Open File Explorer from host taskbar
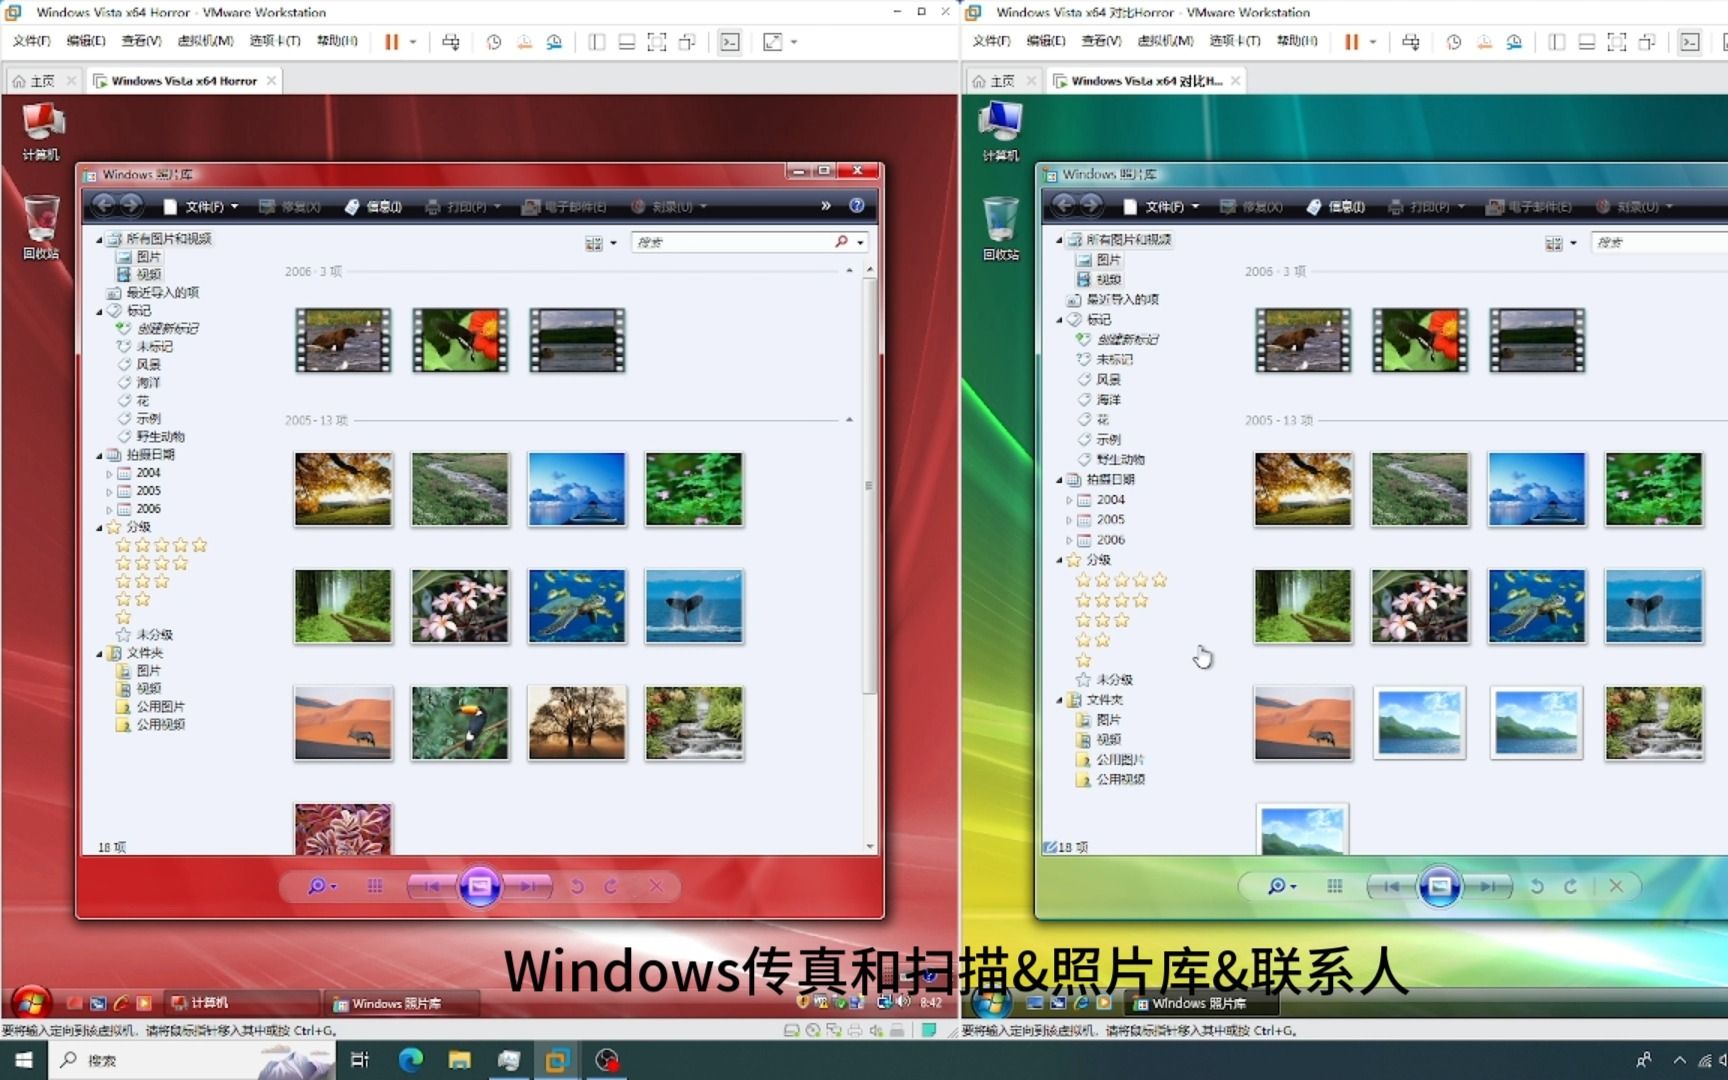Image resolution: width=1728 pixels, height=1080 pixels. pyautogui.click(x=459, y=1060)
